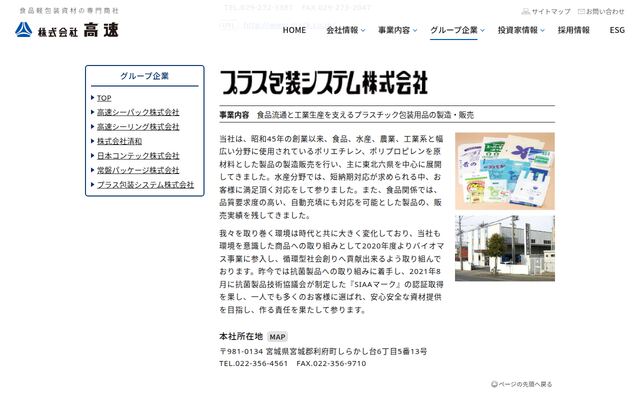
Task: Open 日本コンテック株式会社 sidebar link
Action: coord(138,156)
